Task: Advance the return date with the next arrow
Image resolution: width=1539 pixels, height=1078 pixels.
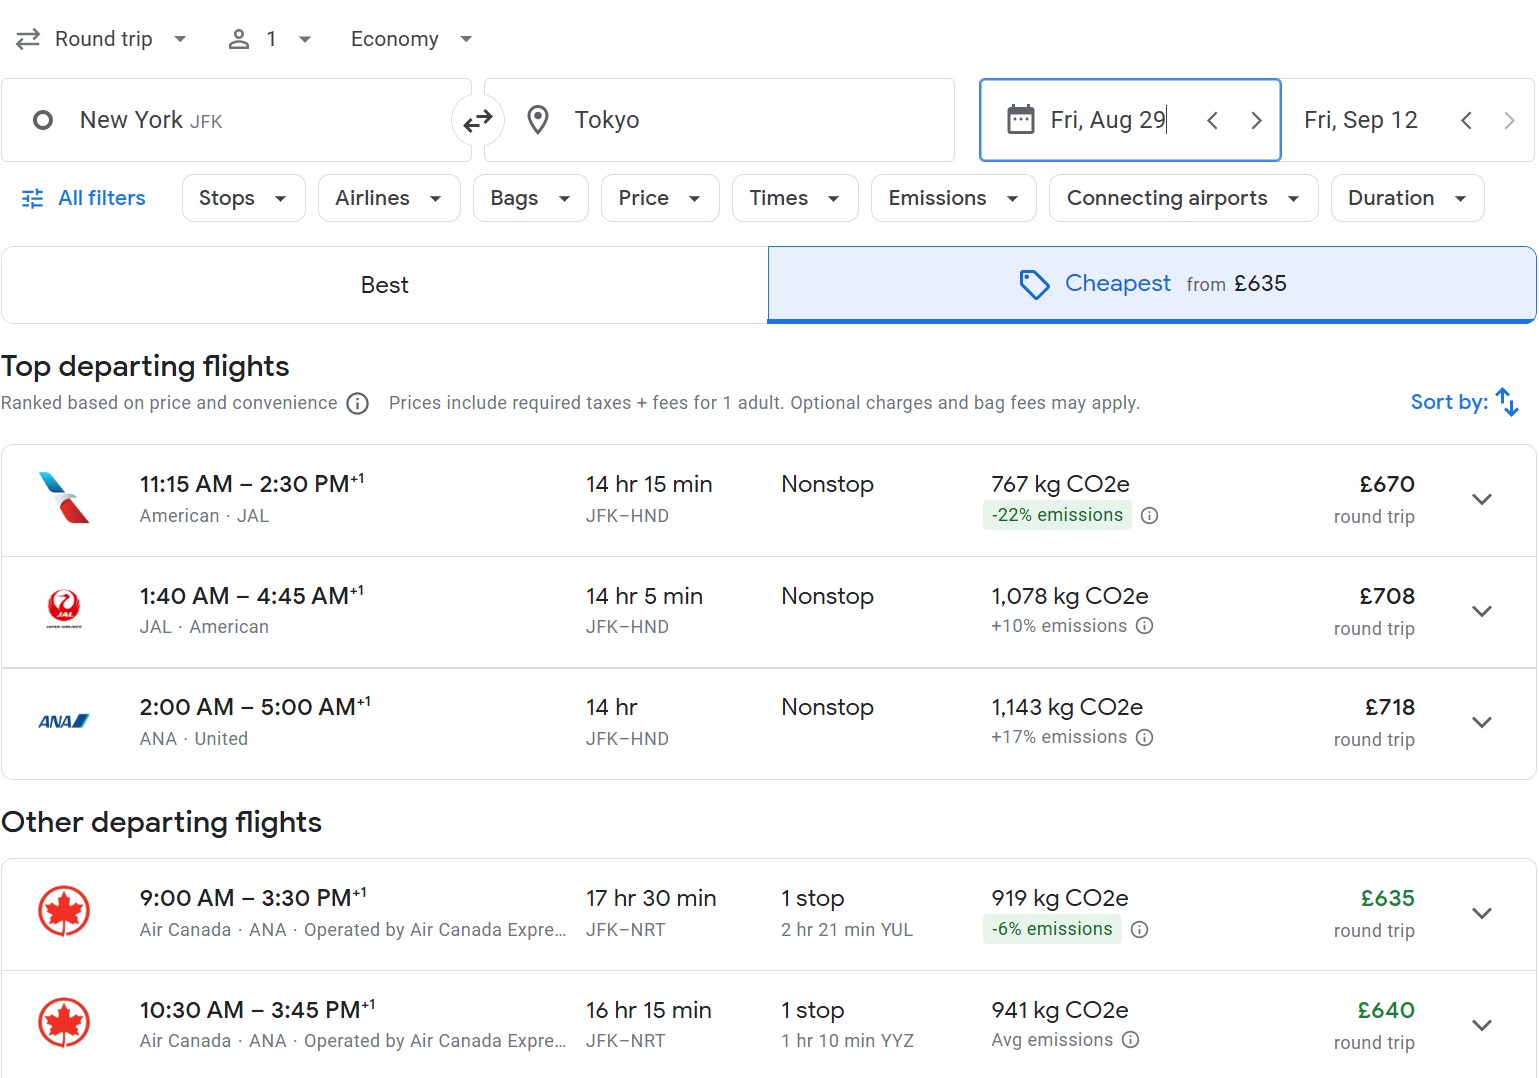Action: (x=1510, y=120)
